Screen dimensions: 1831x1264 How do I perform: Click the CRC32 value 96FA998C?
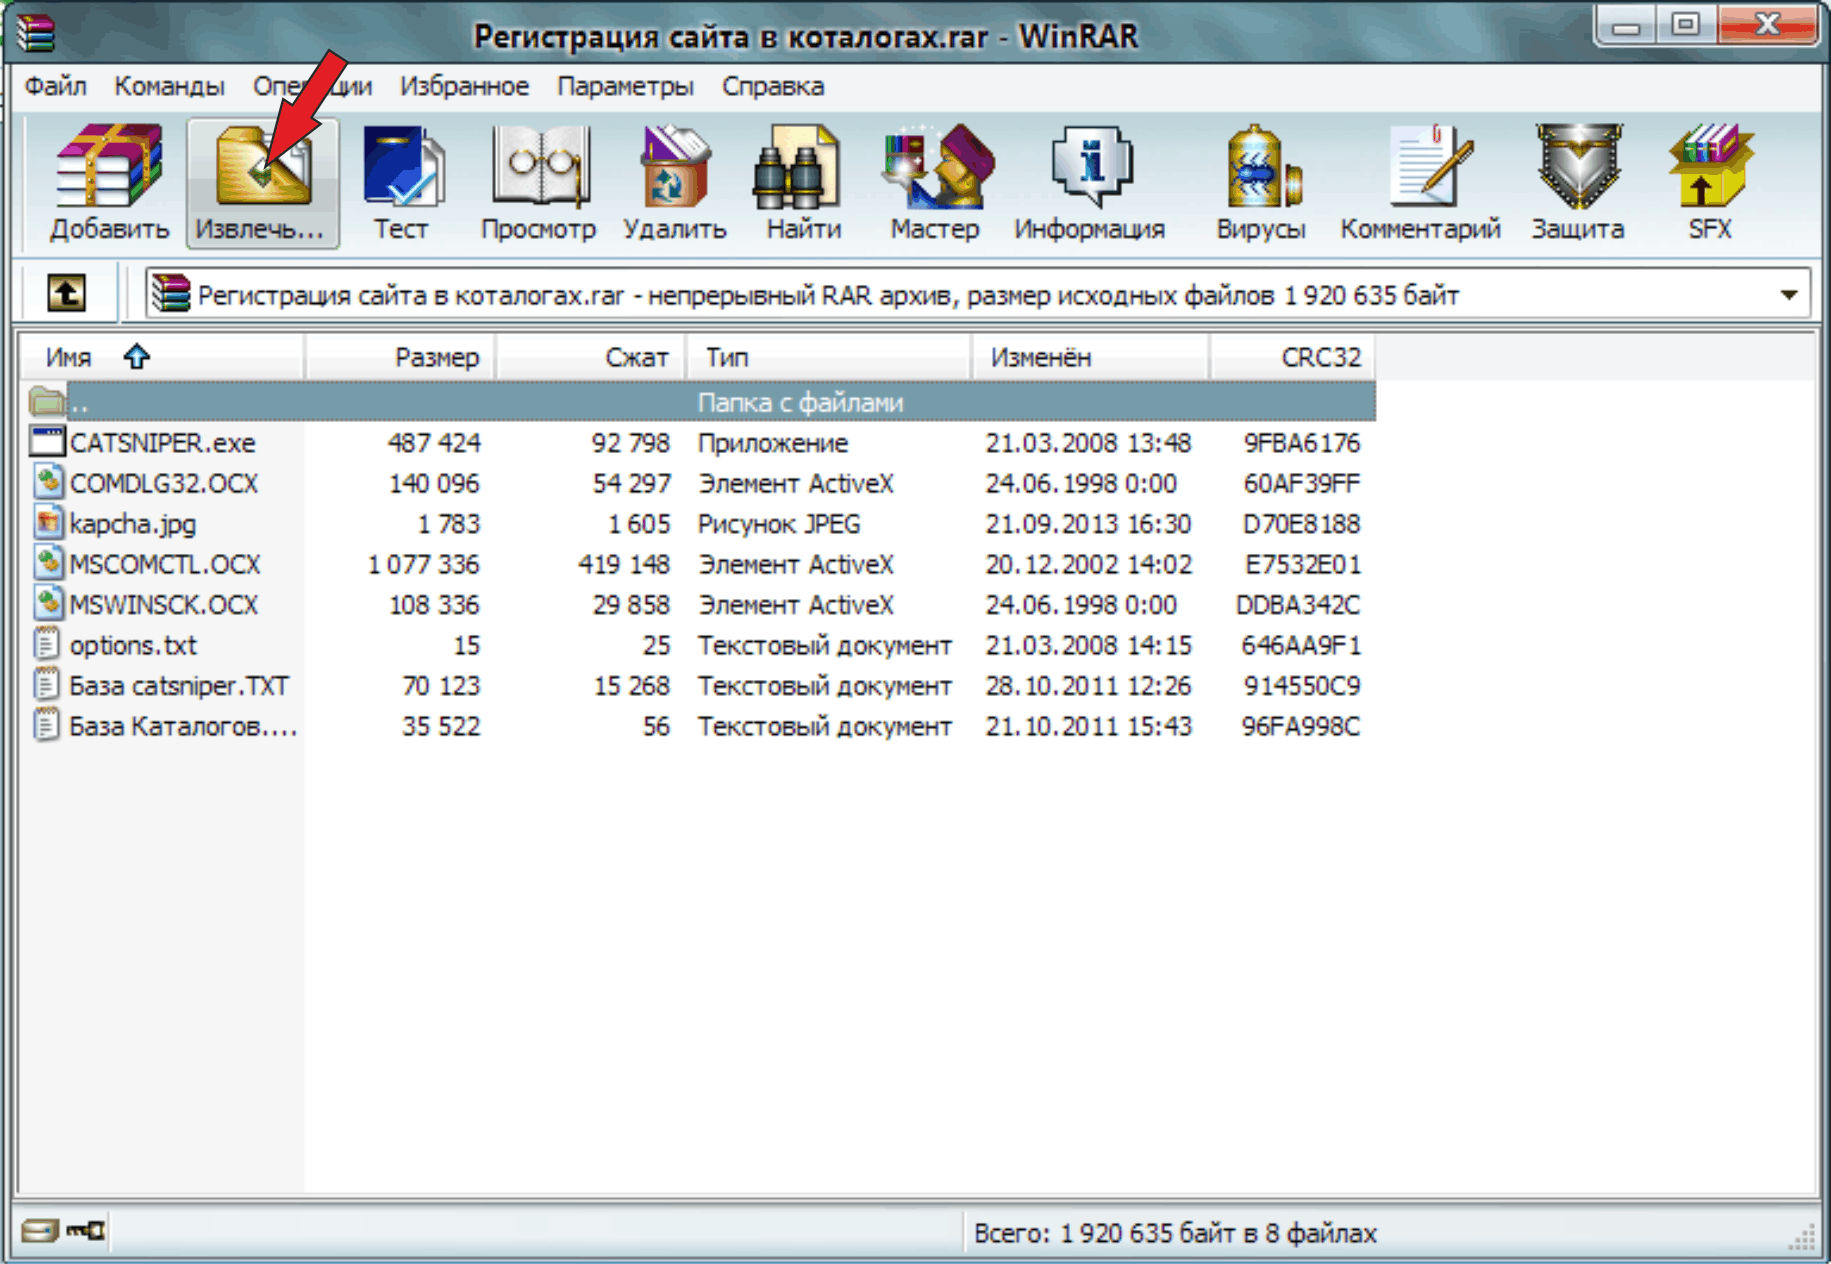pos(1301,726)
